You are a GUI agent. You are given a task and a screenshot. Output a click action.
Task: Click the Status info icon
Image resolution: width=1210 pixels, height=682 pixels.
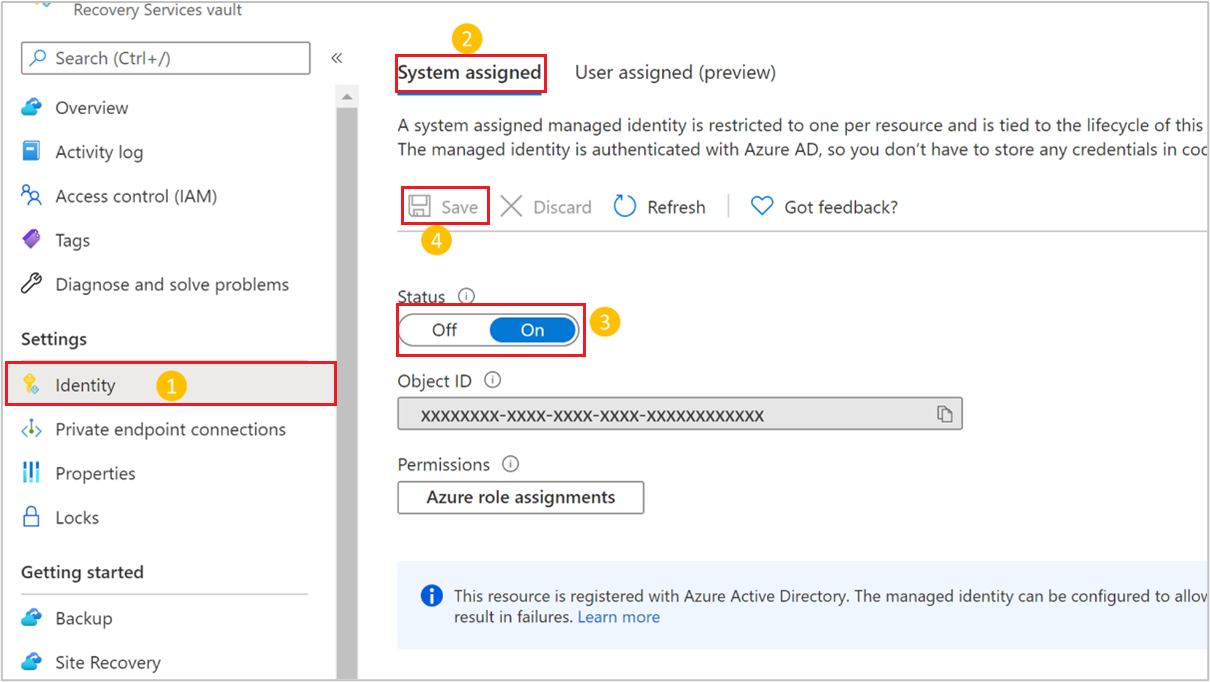[466, 296]
